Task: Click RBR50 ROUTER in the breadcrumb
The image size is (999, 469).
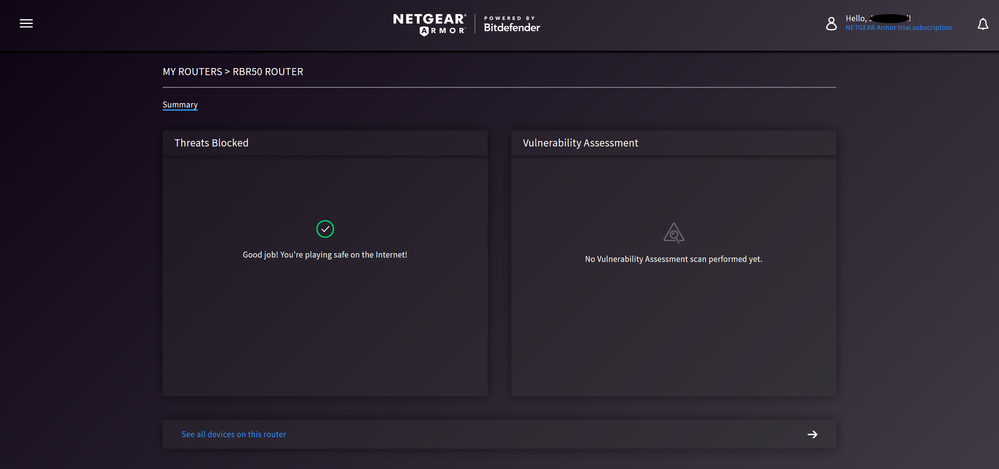Action: (268, 72)
